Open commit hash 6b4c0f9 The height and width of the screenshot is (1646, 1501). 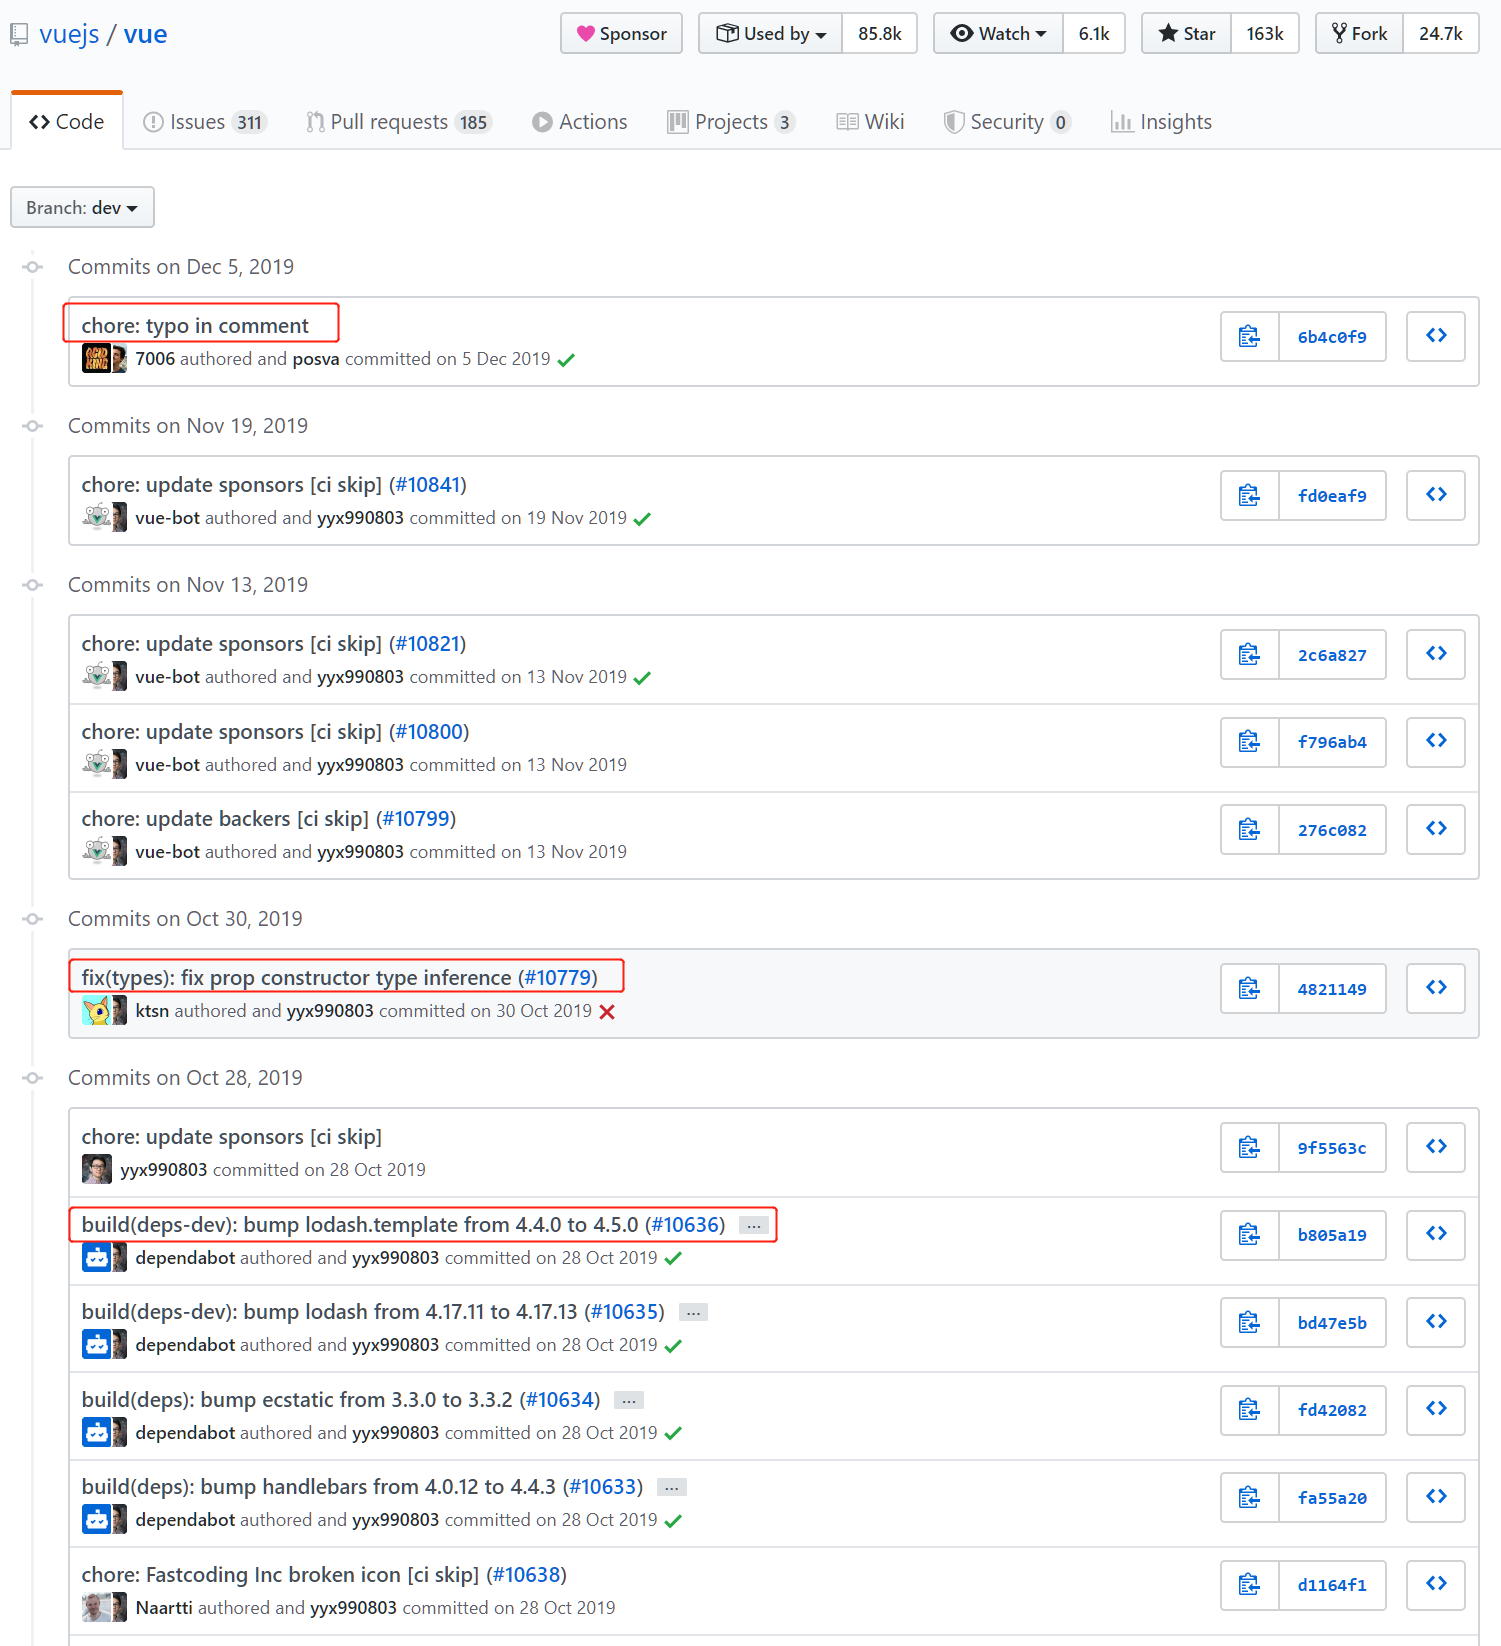pyautogui.click(x=1332, y=337)
